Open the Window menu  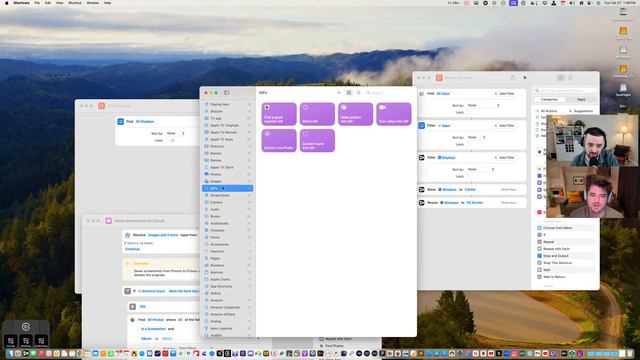93,3
